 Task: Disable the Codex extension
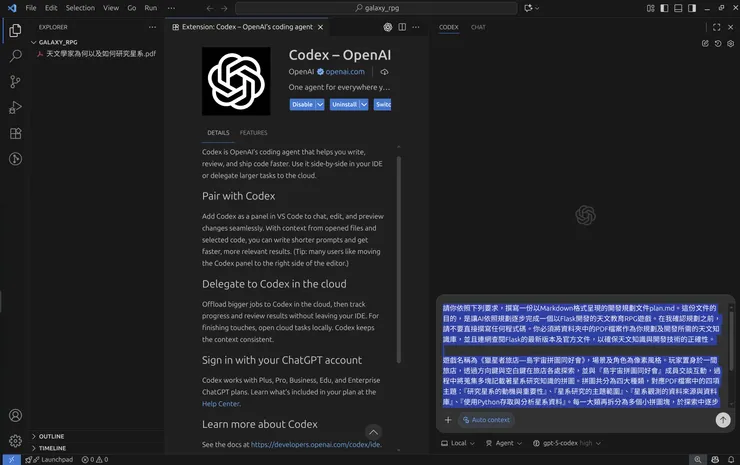pos(302,104)
